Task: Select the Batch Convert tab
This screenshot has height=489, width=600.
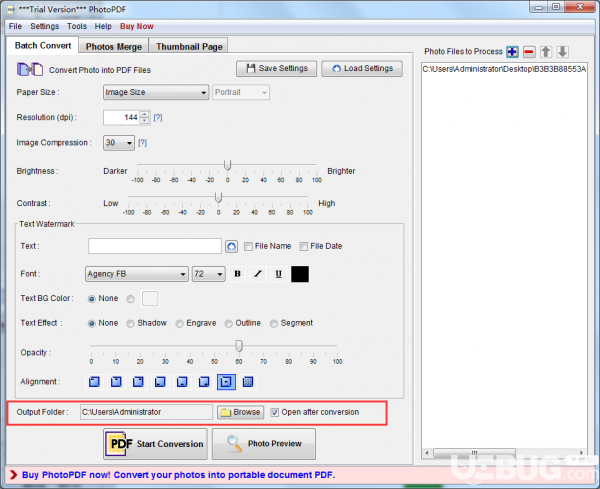Action: 43,45
